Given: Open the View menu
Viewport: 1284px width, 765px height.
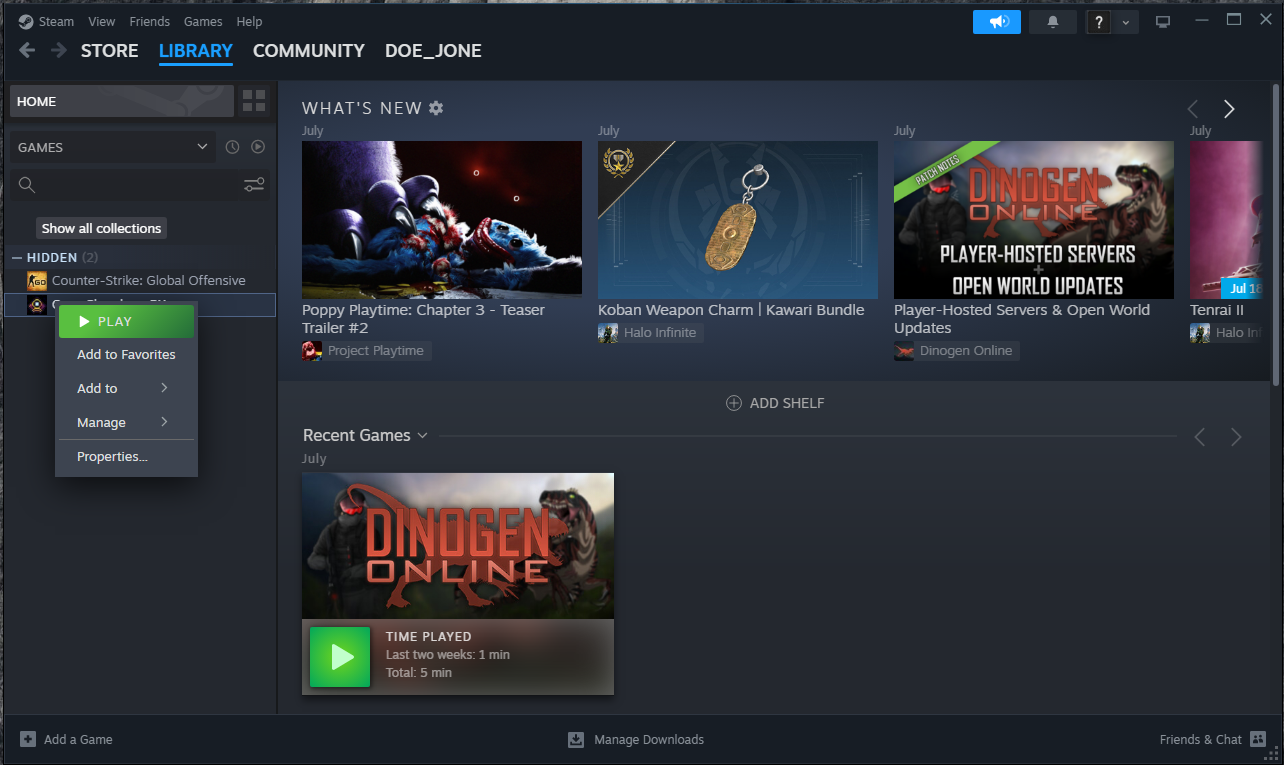Looking at the screenshot, I should [101, 21].
